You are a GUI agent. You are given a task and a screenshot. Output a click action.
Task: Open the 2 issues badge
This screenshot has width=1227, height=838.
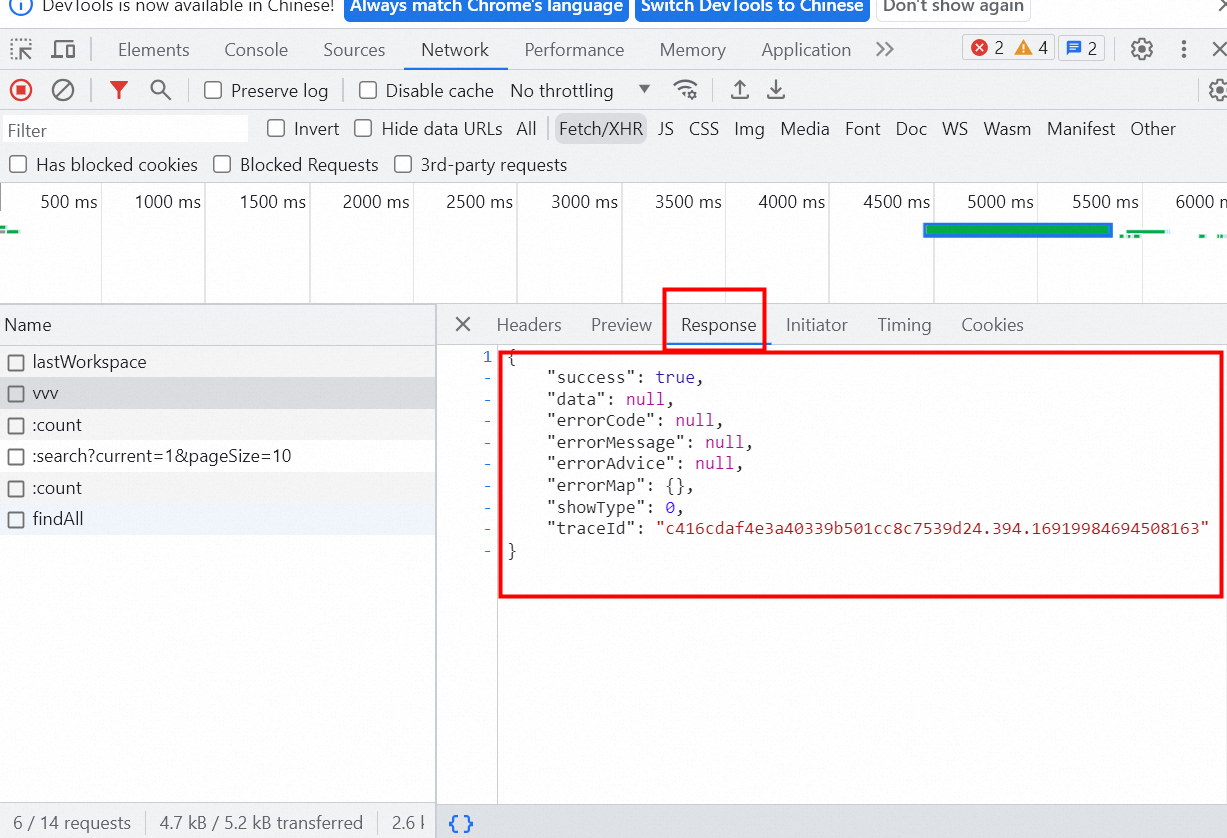pyautogui.click(x=1081, y=48)
